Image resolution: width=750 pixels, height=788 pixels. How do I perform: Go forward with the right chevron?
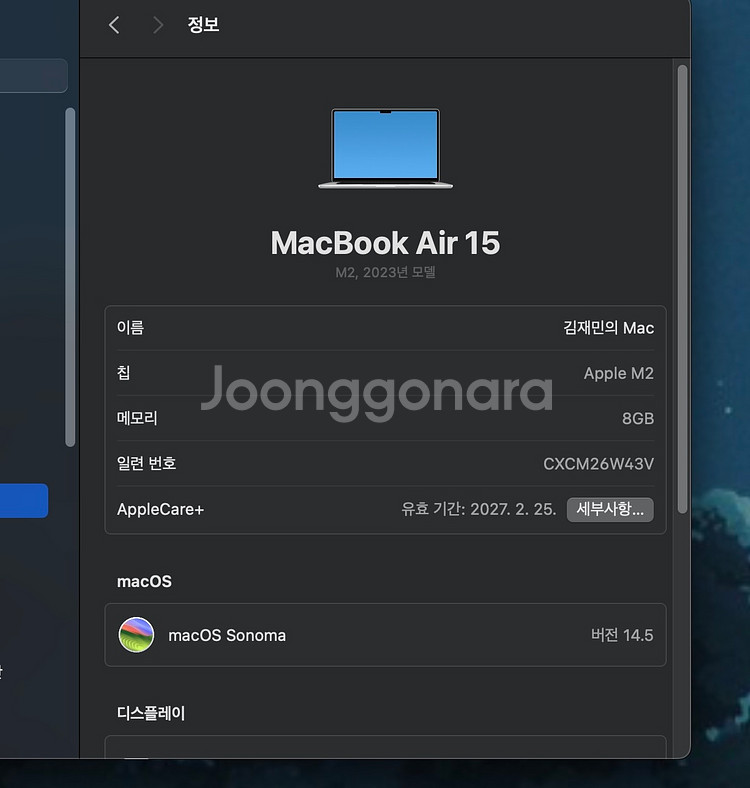[x=158, y=25]
